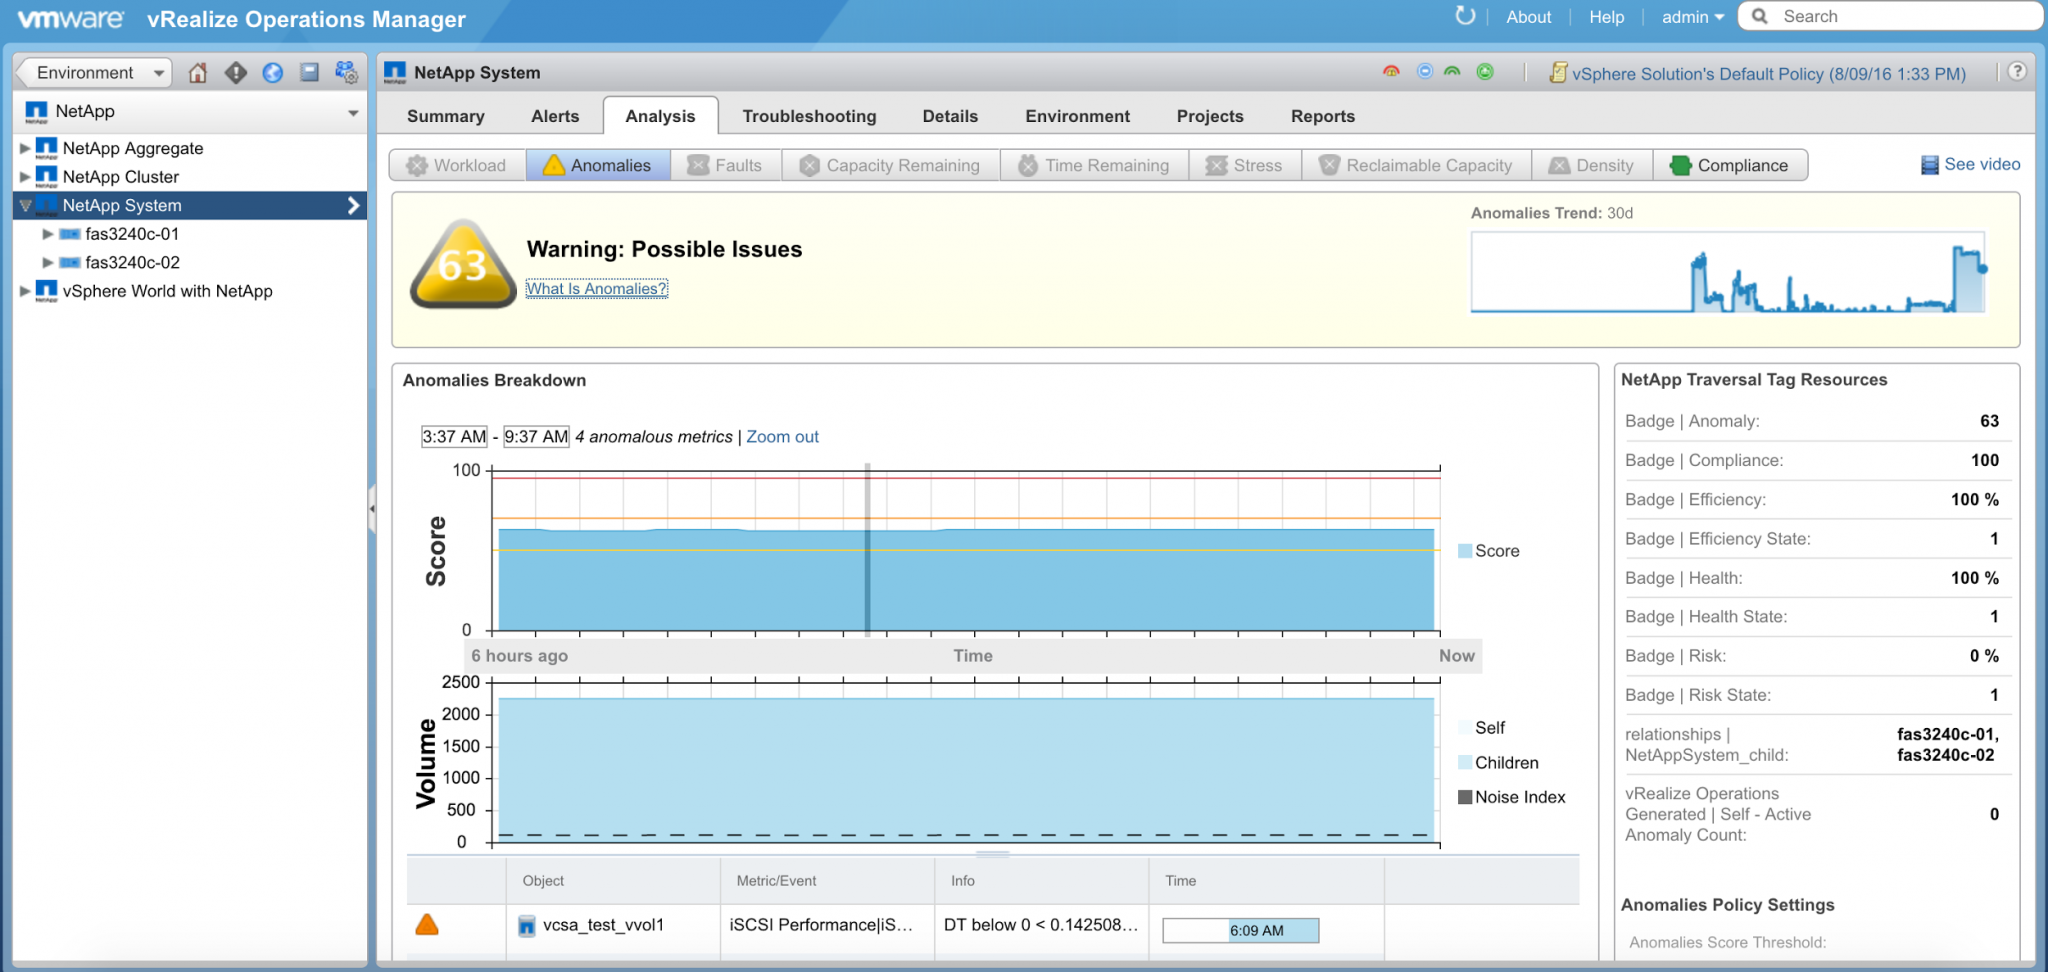The image size is (2048, 972).
Task: Click the fas3240c-01 node icon
Action: [70, 234]
